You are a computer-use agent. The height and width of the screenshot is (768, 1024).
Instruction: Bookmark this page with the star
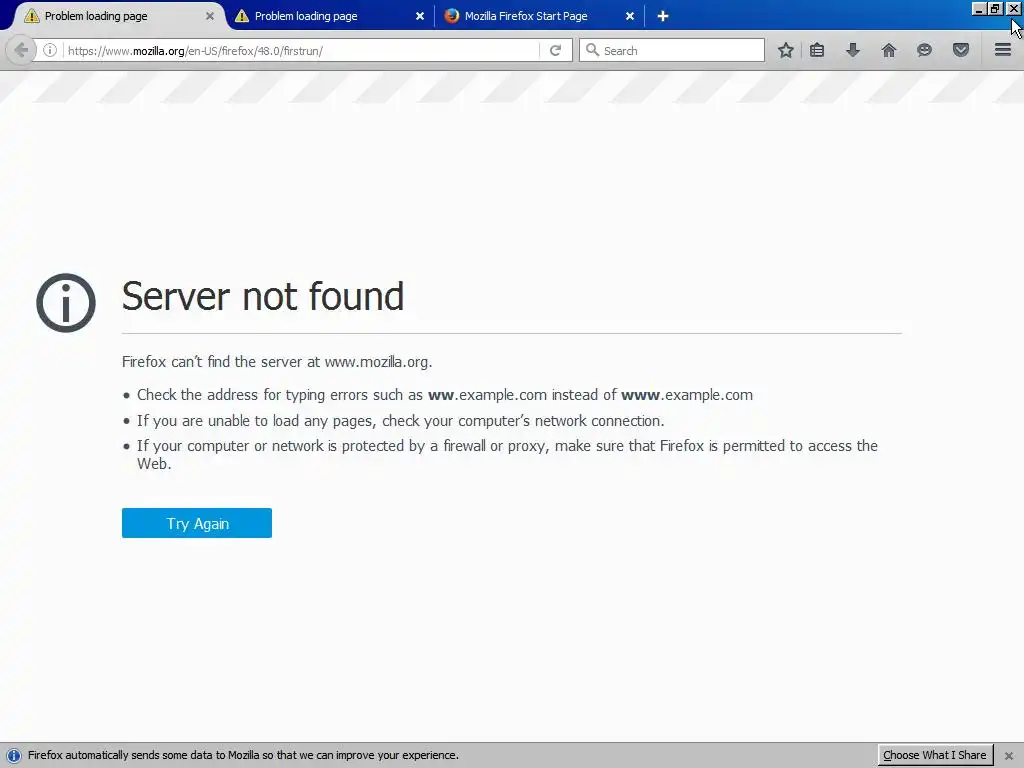pyautogui.click(x=786, y=50)
